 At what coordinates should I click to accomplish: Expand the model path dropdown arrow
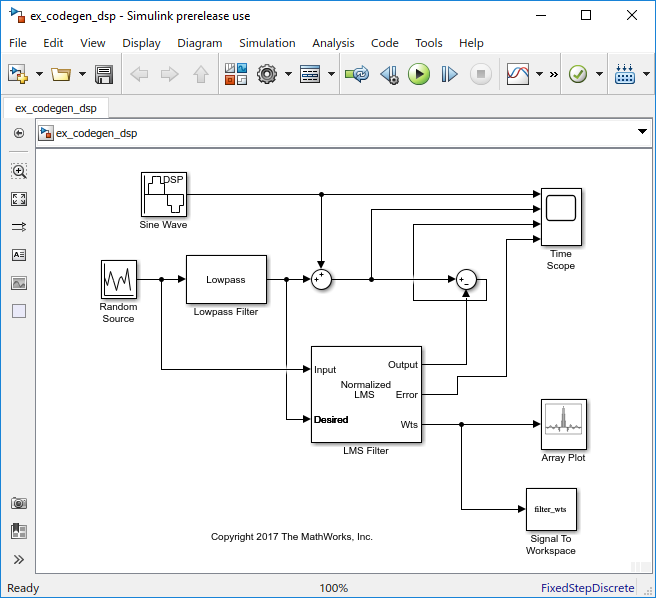(x=642, y=131)
